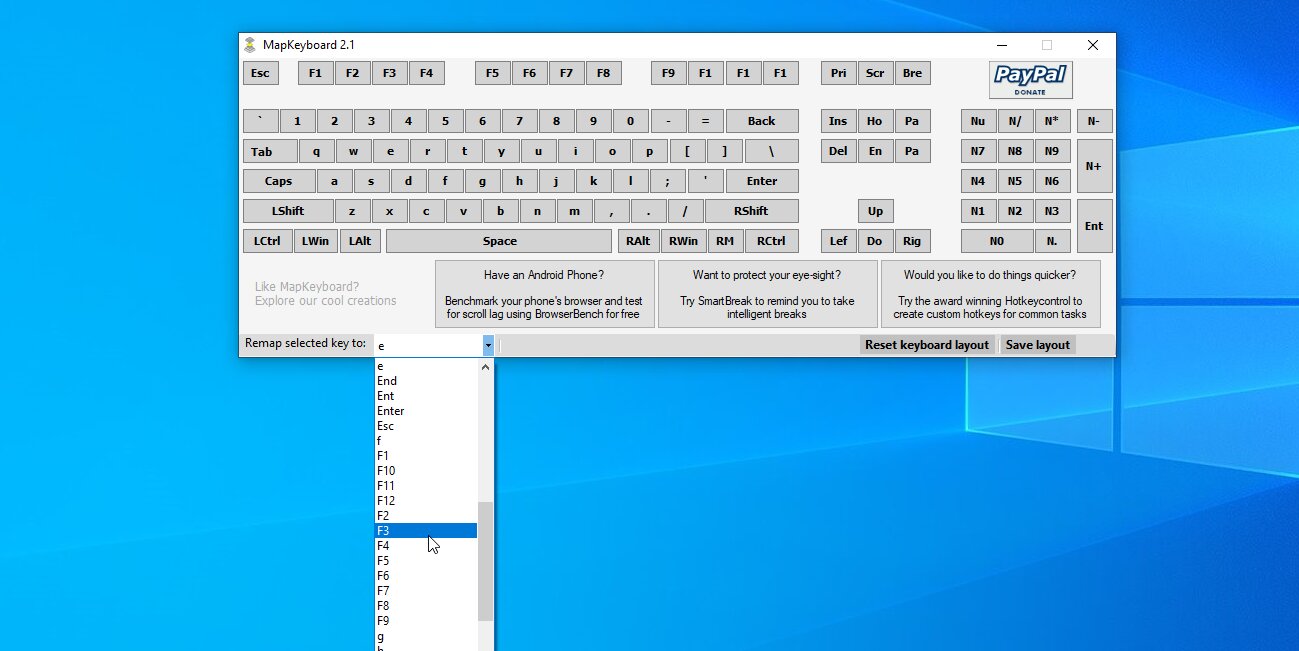Select F3 in the dropdown list
This screenshot has width=1299, height=651.
(425, 531)
